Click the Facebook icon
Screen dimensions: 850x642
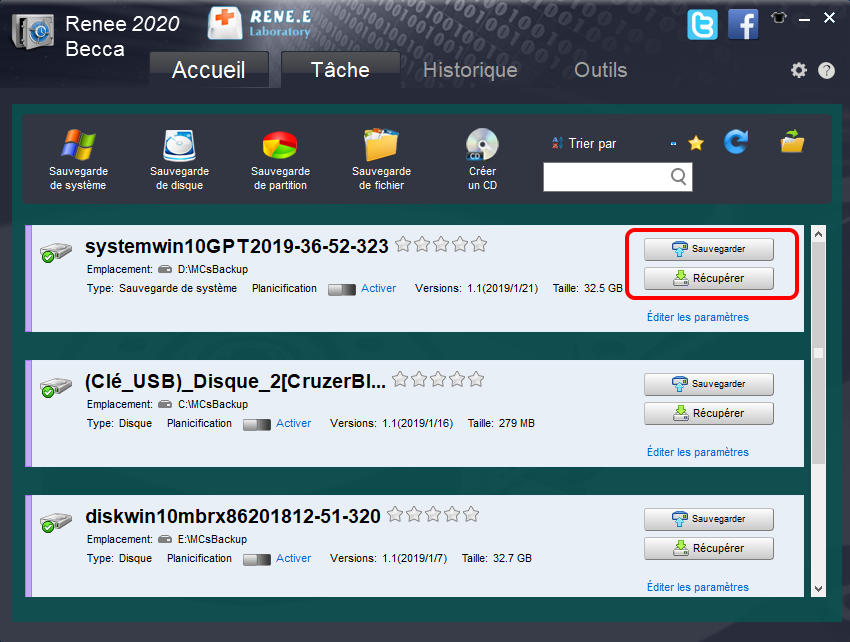point(743,25)
